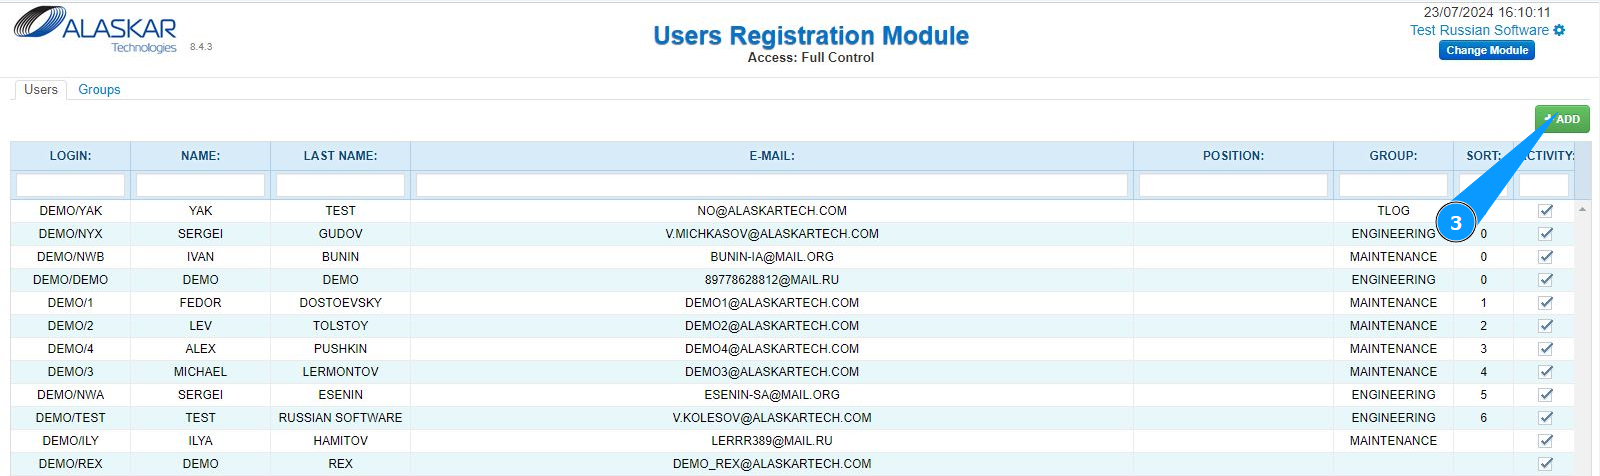The width and height of the screenshot is (1600, 476).
Task: Click last name PUSHKIN
Action: (x=340, y=349)
